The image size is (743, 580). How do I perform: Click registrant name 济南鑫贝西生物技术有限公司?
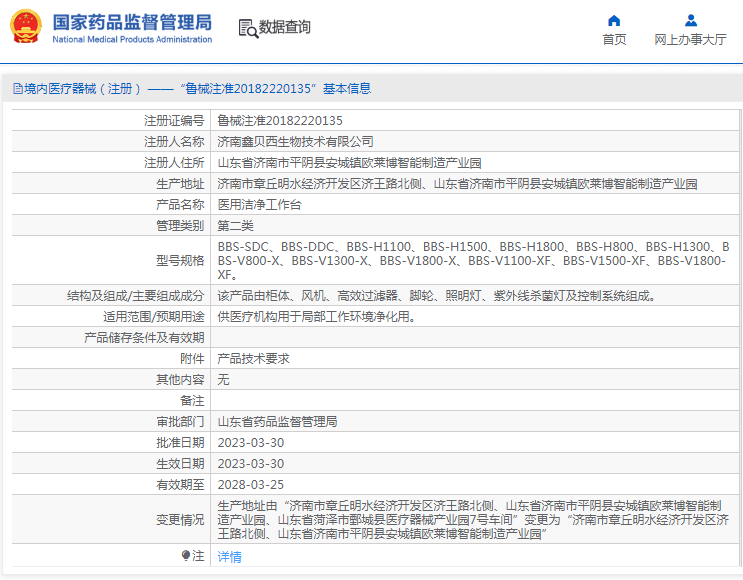(x=295, y=141)
